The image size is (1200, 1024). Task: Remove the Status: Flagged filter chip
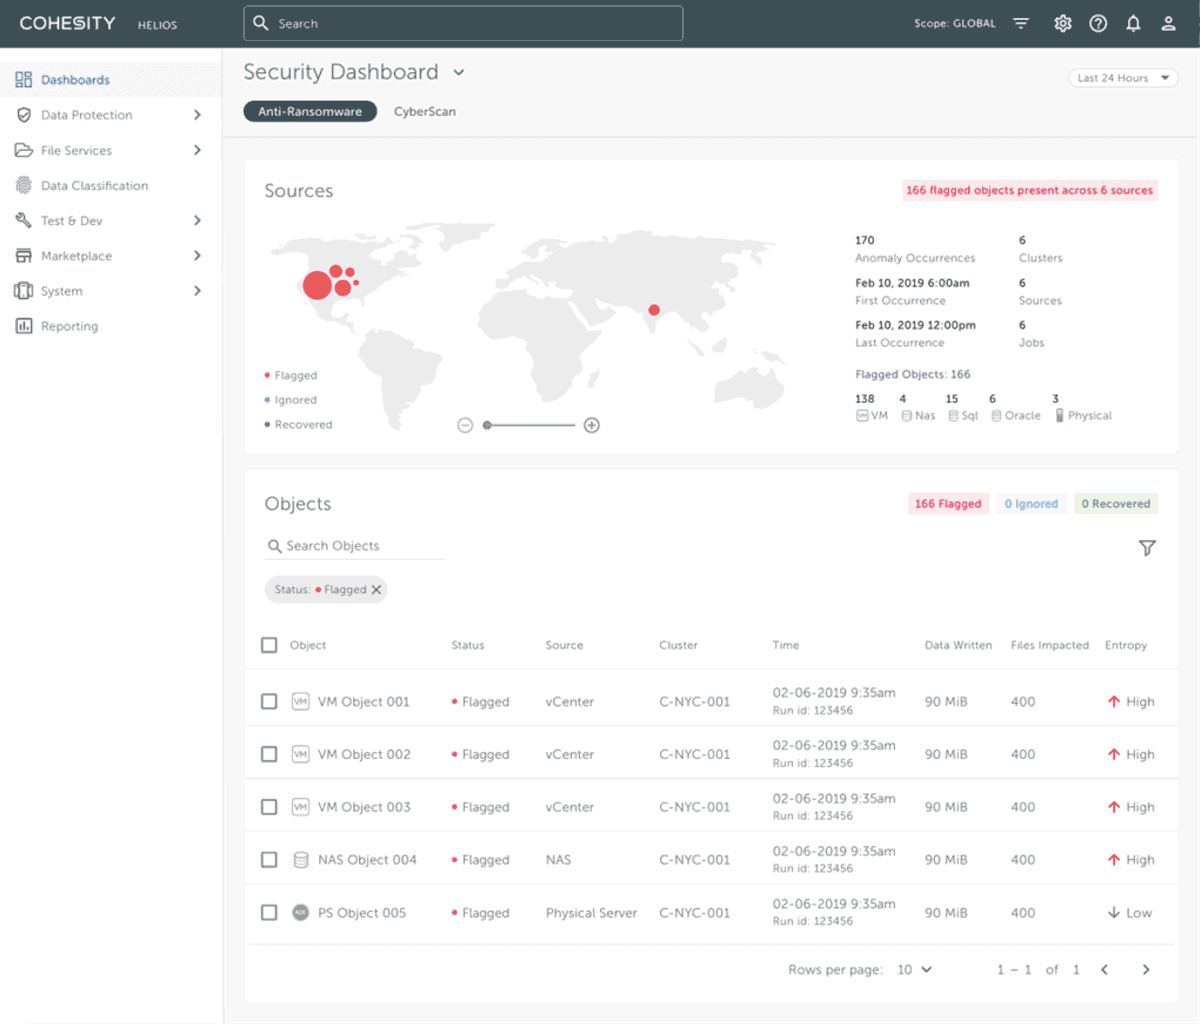tap(377, 590)
